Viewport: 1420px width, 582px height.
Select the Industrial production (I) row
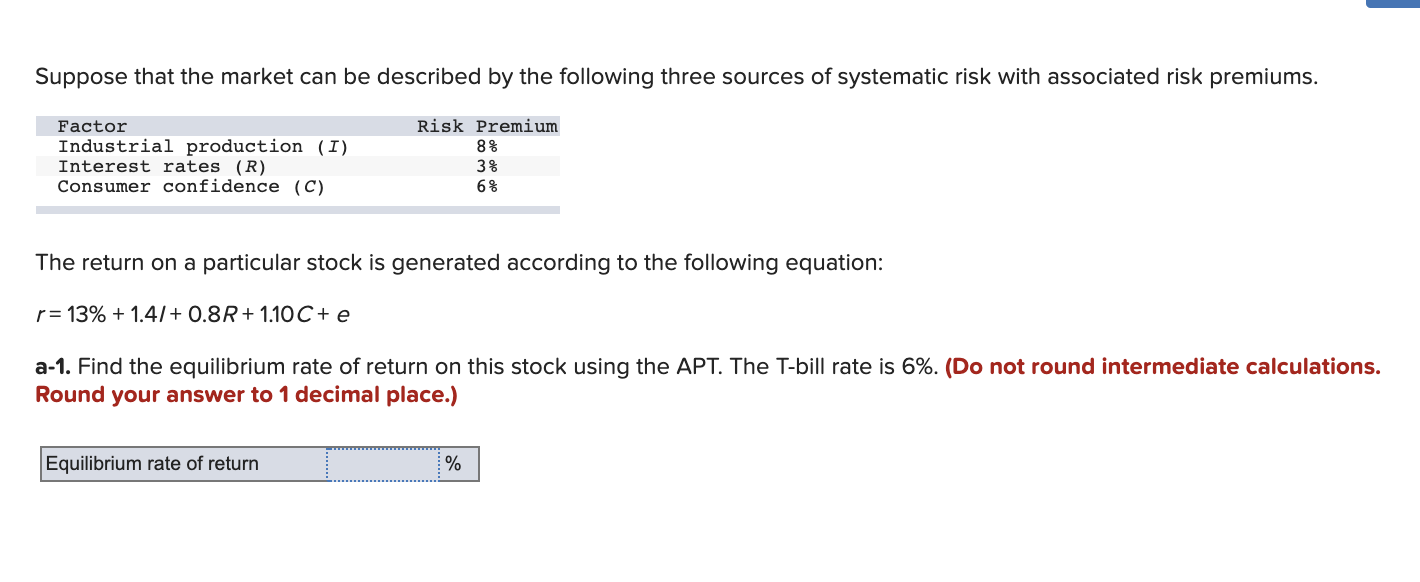(298, 147)
